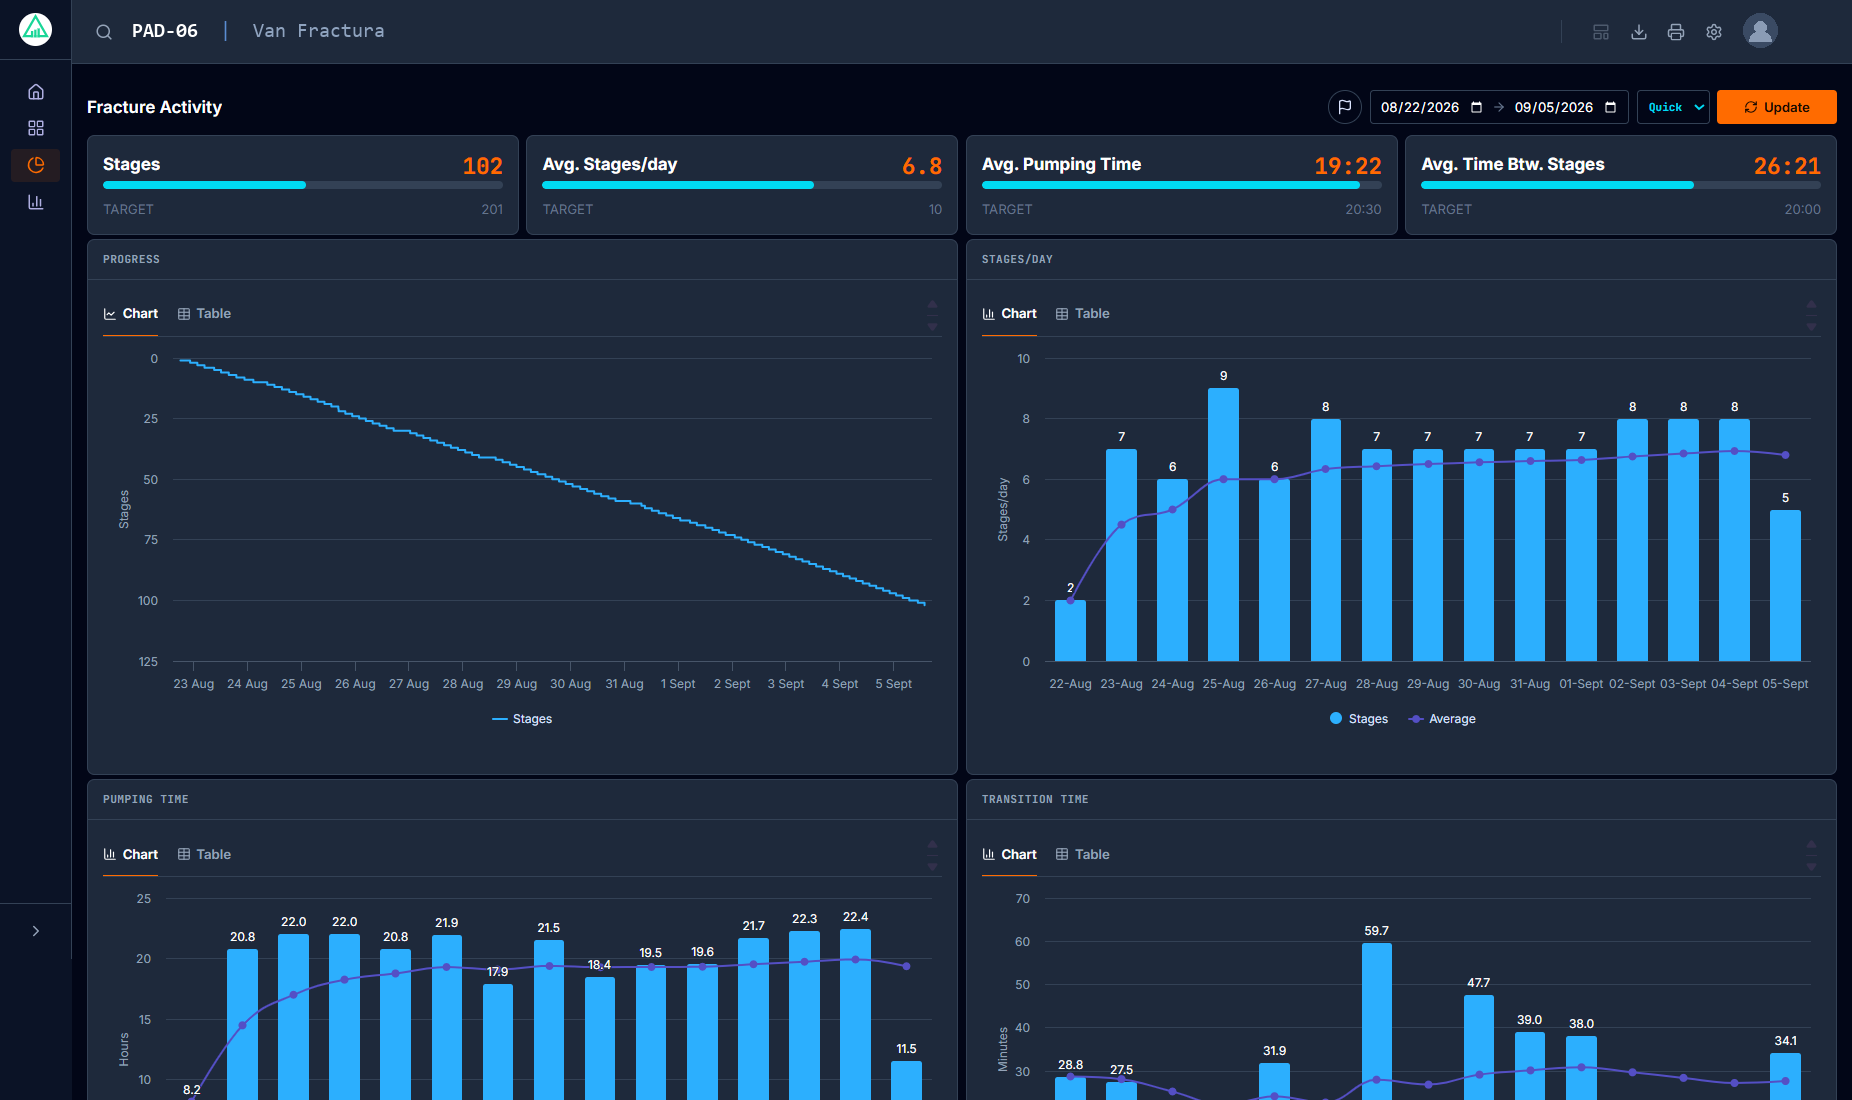Click the Fracture Activity heading
The height and width of the screenshot is (1100, 1852).
click(154, 107)
